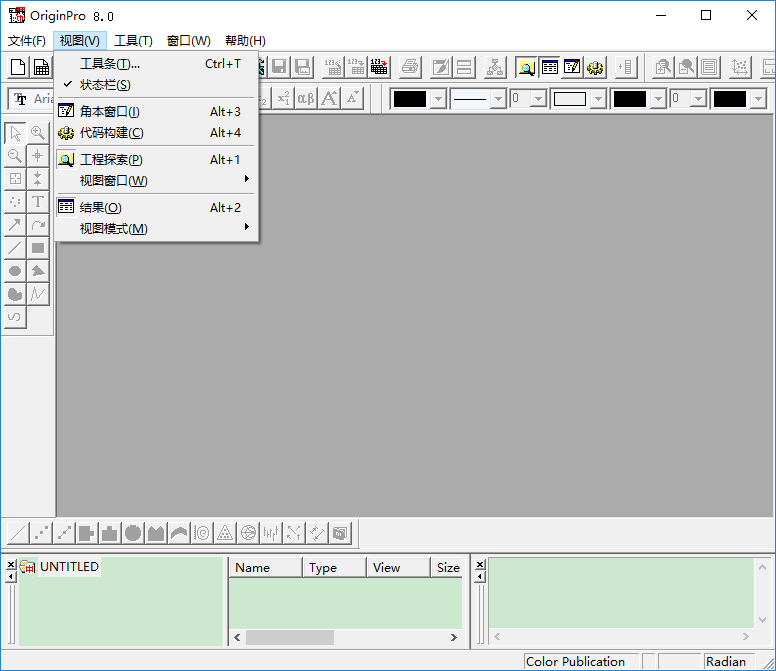
Task: Open the Project Explorer toolbar icon
Action: click(x=526, y=67)
